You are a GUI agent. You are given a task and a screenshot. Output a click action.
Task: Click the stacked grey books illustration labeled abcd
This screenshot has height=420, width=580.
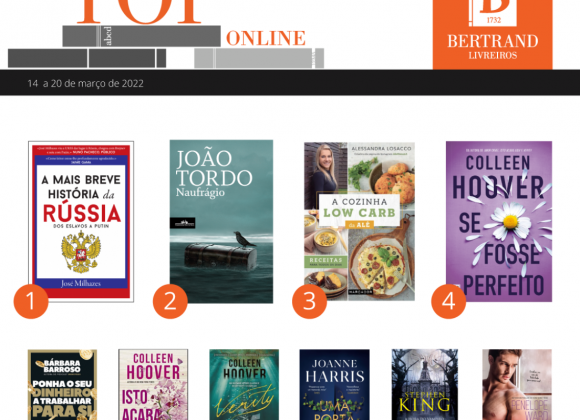click(141, 36)
